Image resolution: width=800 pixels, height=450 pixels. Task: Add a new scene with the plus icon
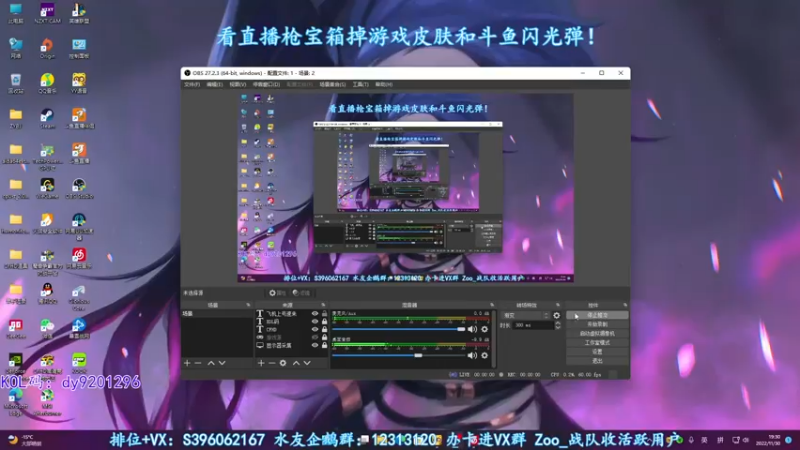pyautogui.click(x=187, y=363)
